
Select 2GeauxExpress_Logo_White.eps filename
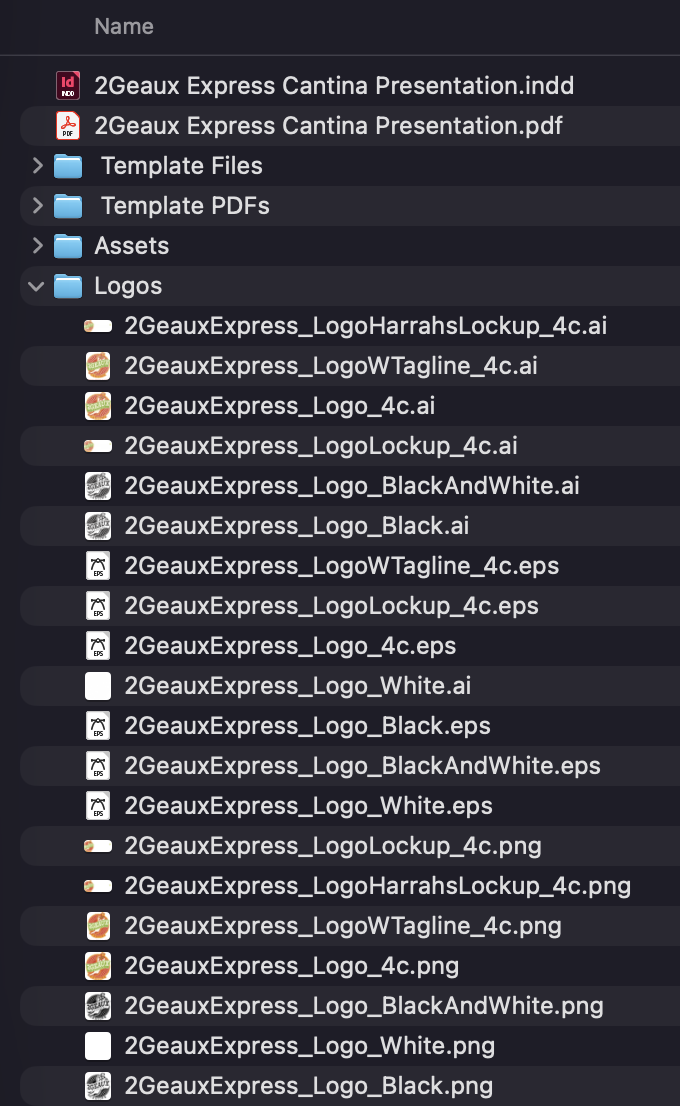[309, 806]
